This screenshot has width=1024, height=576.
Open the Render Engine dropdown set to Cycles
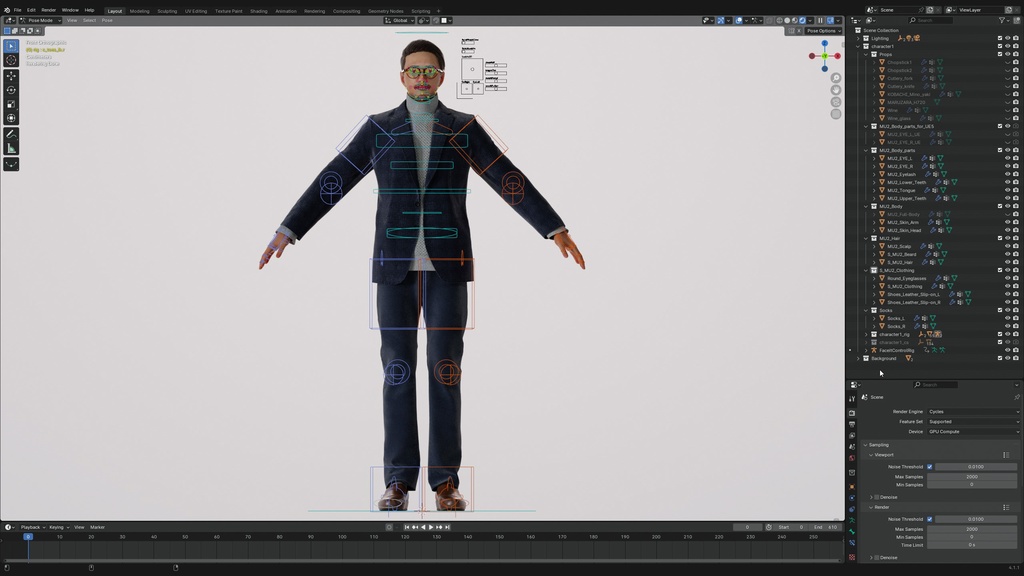(x=972, y=411)
